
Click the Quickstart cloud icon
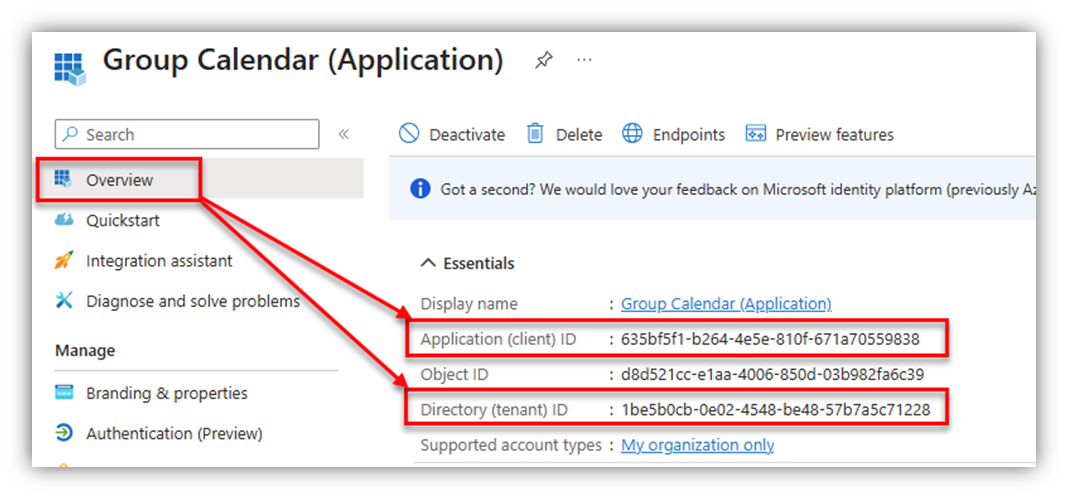coord(63,220)
